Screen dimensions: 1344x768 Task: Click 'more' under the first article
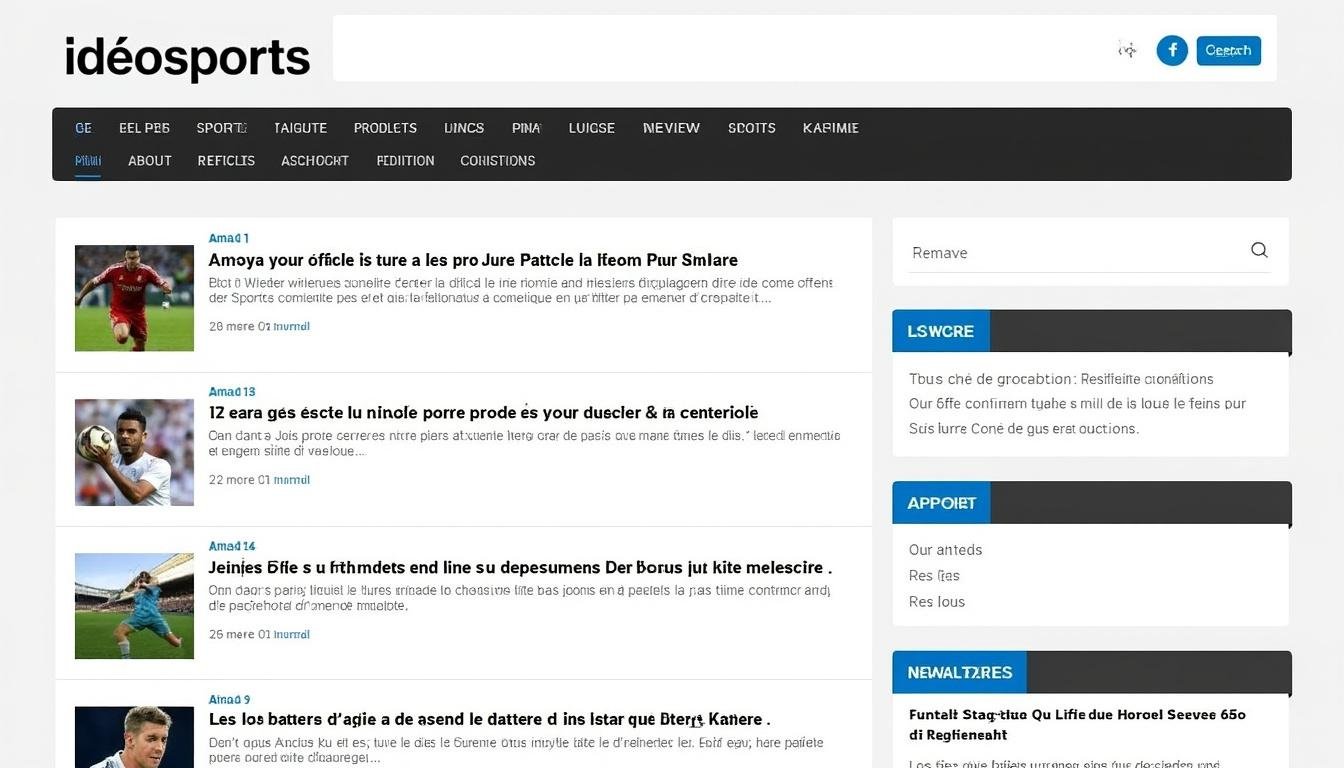(x=240, y=325)
